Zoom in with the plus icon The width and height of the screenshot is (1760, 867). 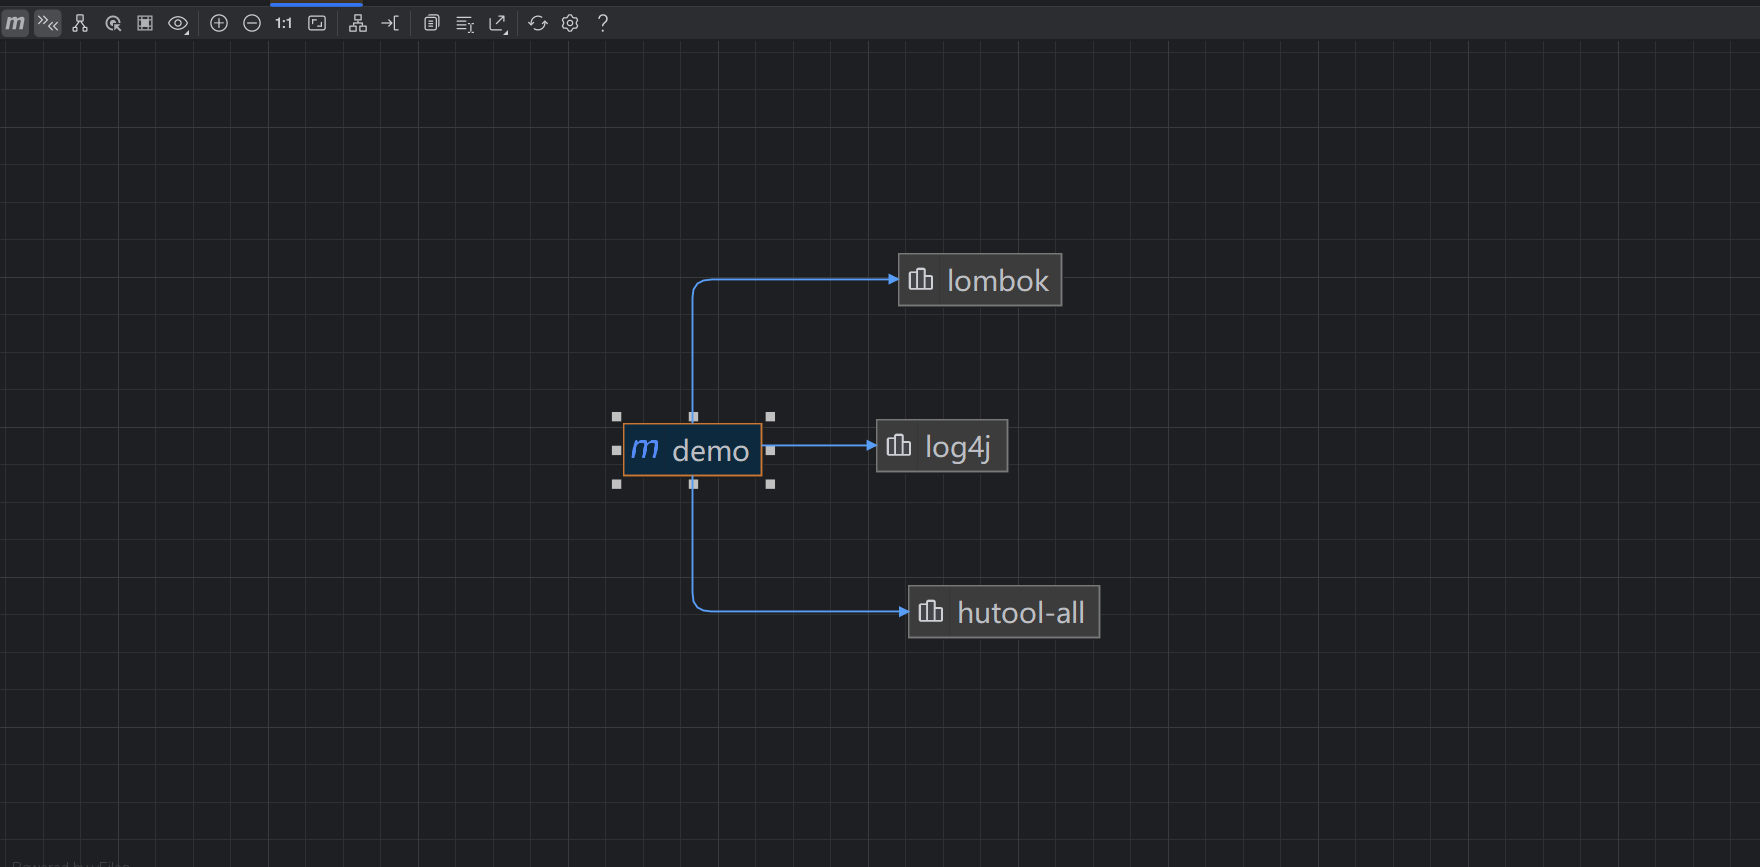click(219, 23)
